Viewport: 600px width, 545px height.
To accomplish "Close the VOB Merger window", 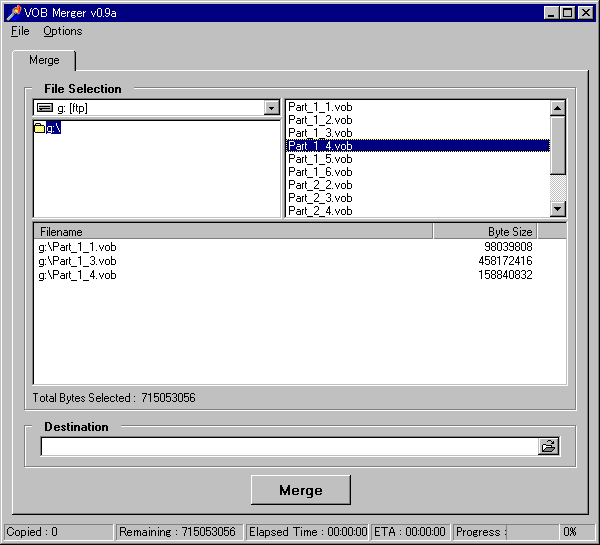I will pyautogui.click(x=585, y=13).
